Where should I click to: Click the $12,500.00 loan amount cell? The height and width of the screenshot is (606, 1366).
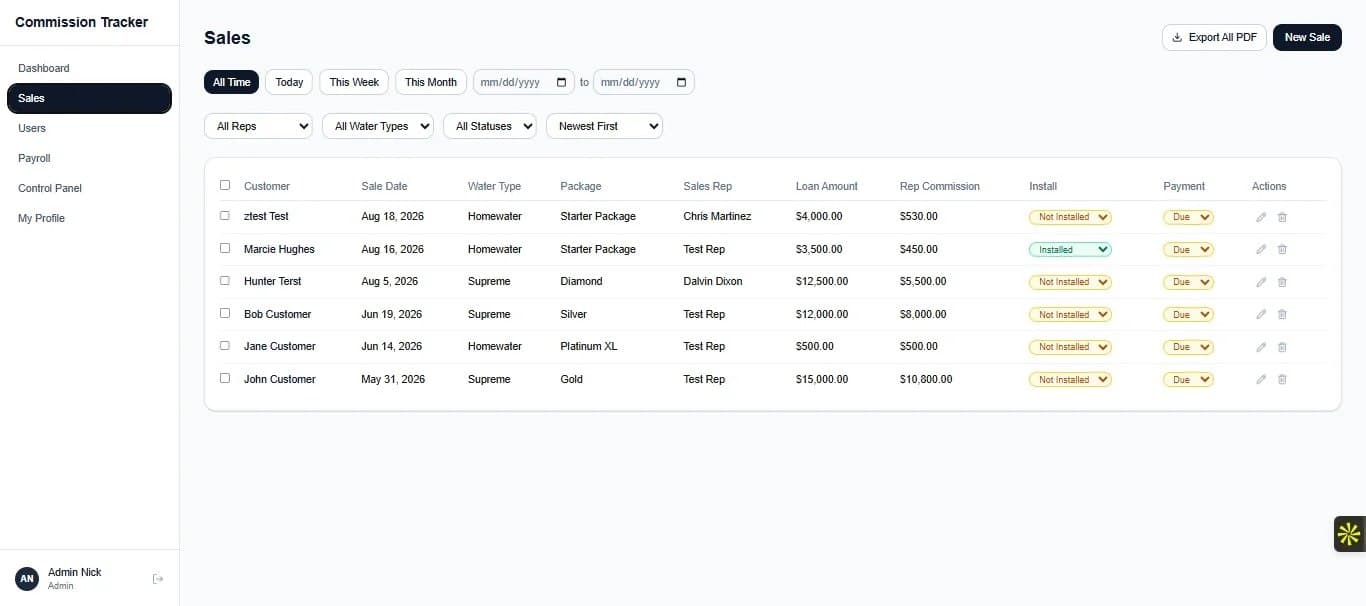click(822, 282)
